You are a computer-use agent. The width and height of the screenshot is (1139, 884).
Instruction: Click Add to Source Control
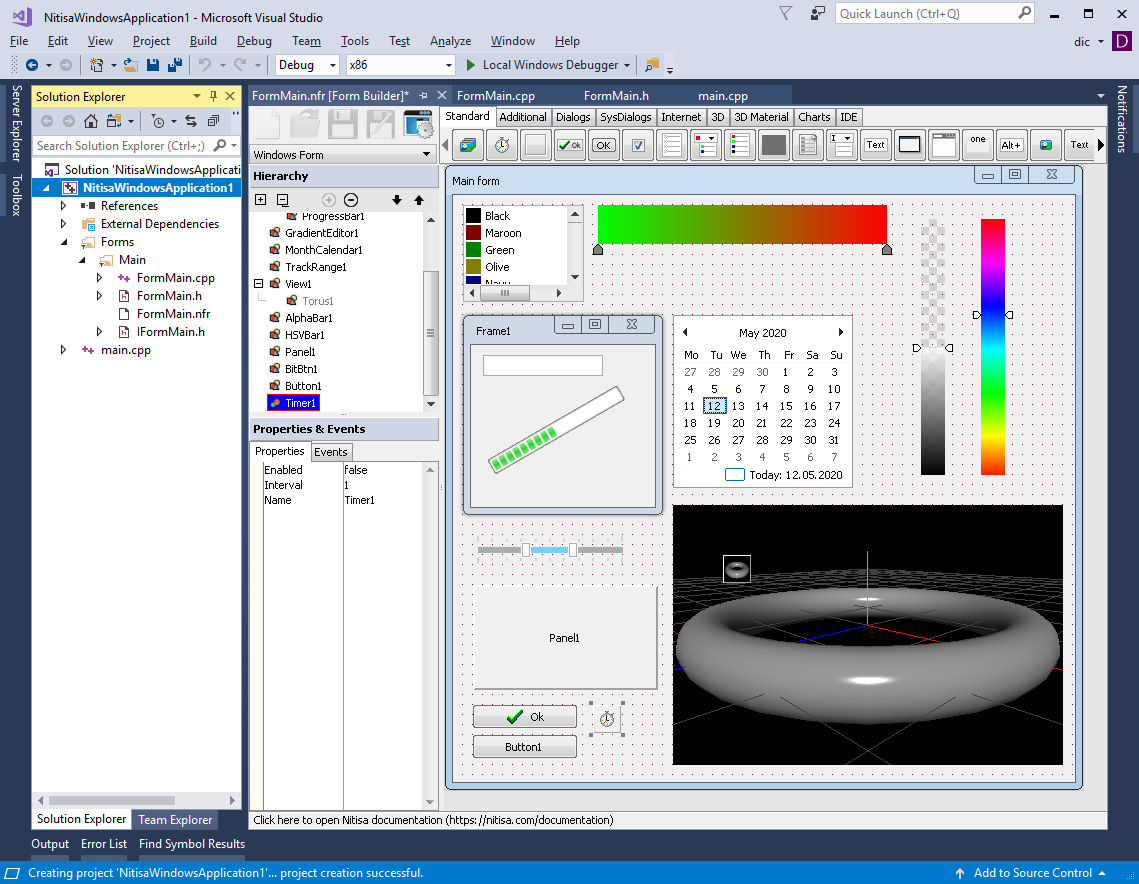(1032, 873)
